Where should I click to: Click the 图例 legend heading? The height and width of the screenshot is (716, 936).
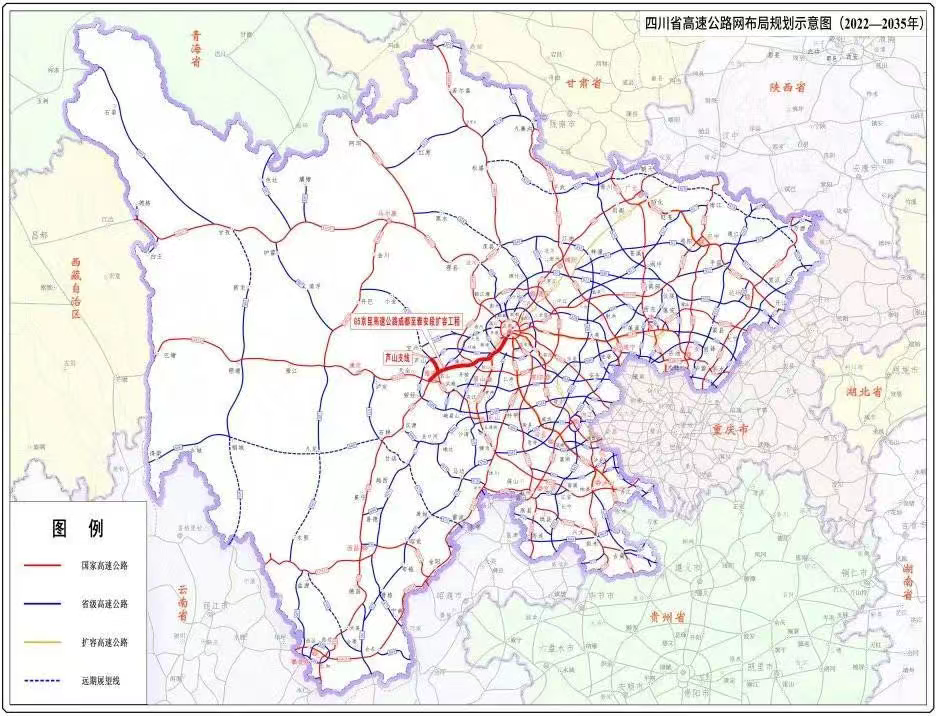[x=77, y=528]
